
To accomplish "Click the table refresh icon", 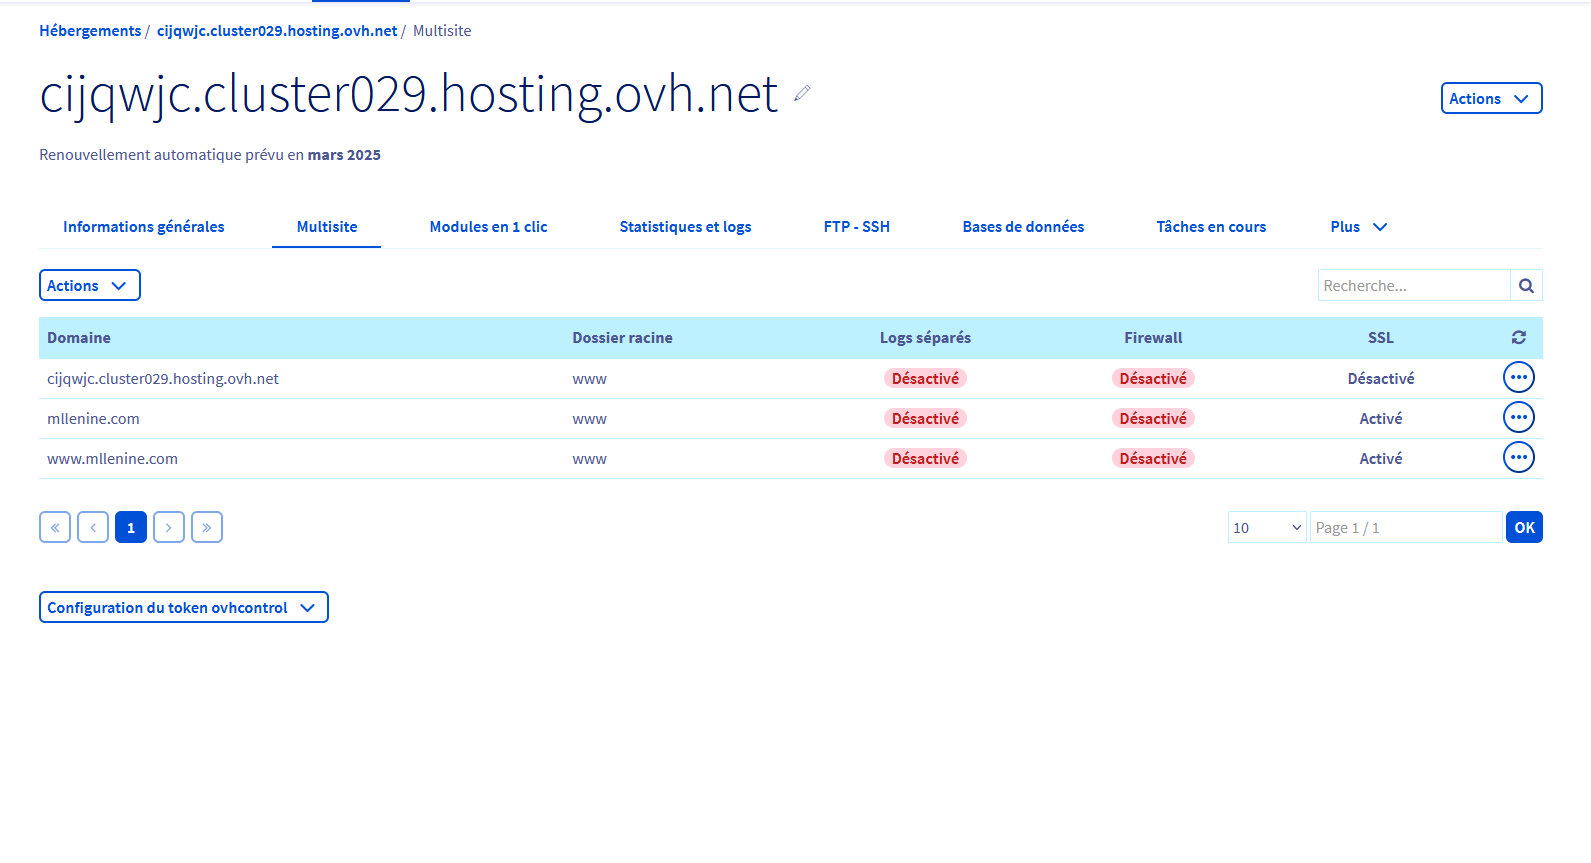I will pyautogui.click(x=1518, y=338).
